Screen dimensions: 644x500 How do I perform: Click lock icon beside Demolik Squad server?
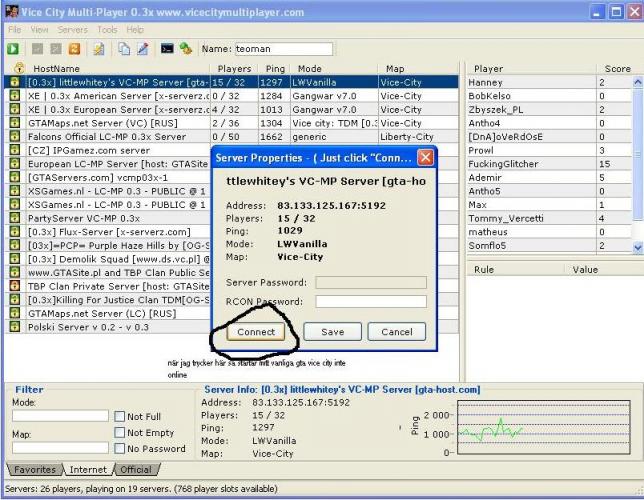pyautogui.click(x=15, y=258)
